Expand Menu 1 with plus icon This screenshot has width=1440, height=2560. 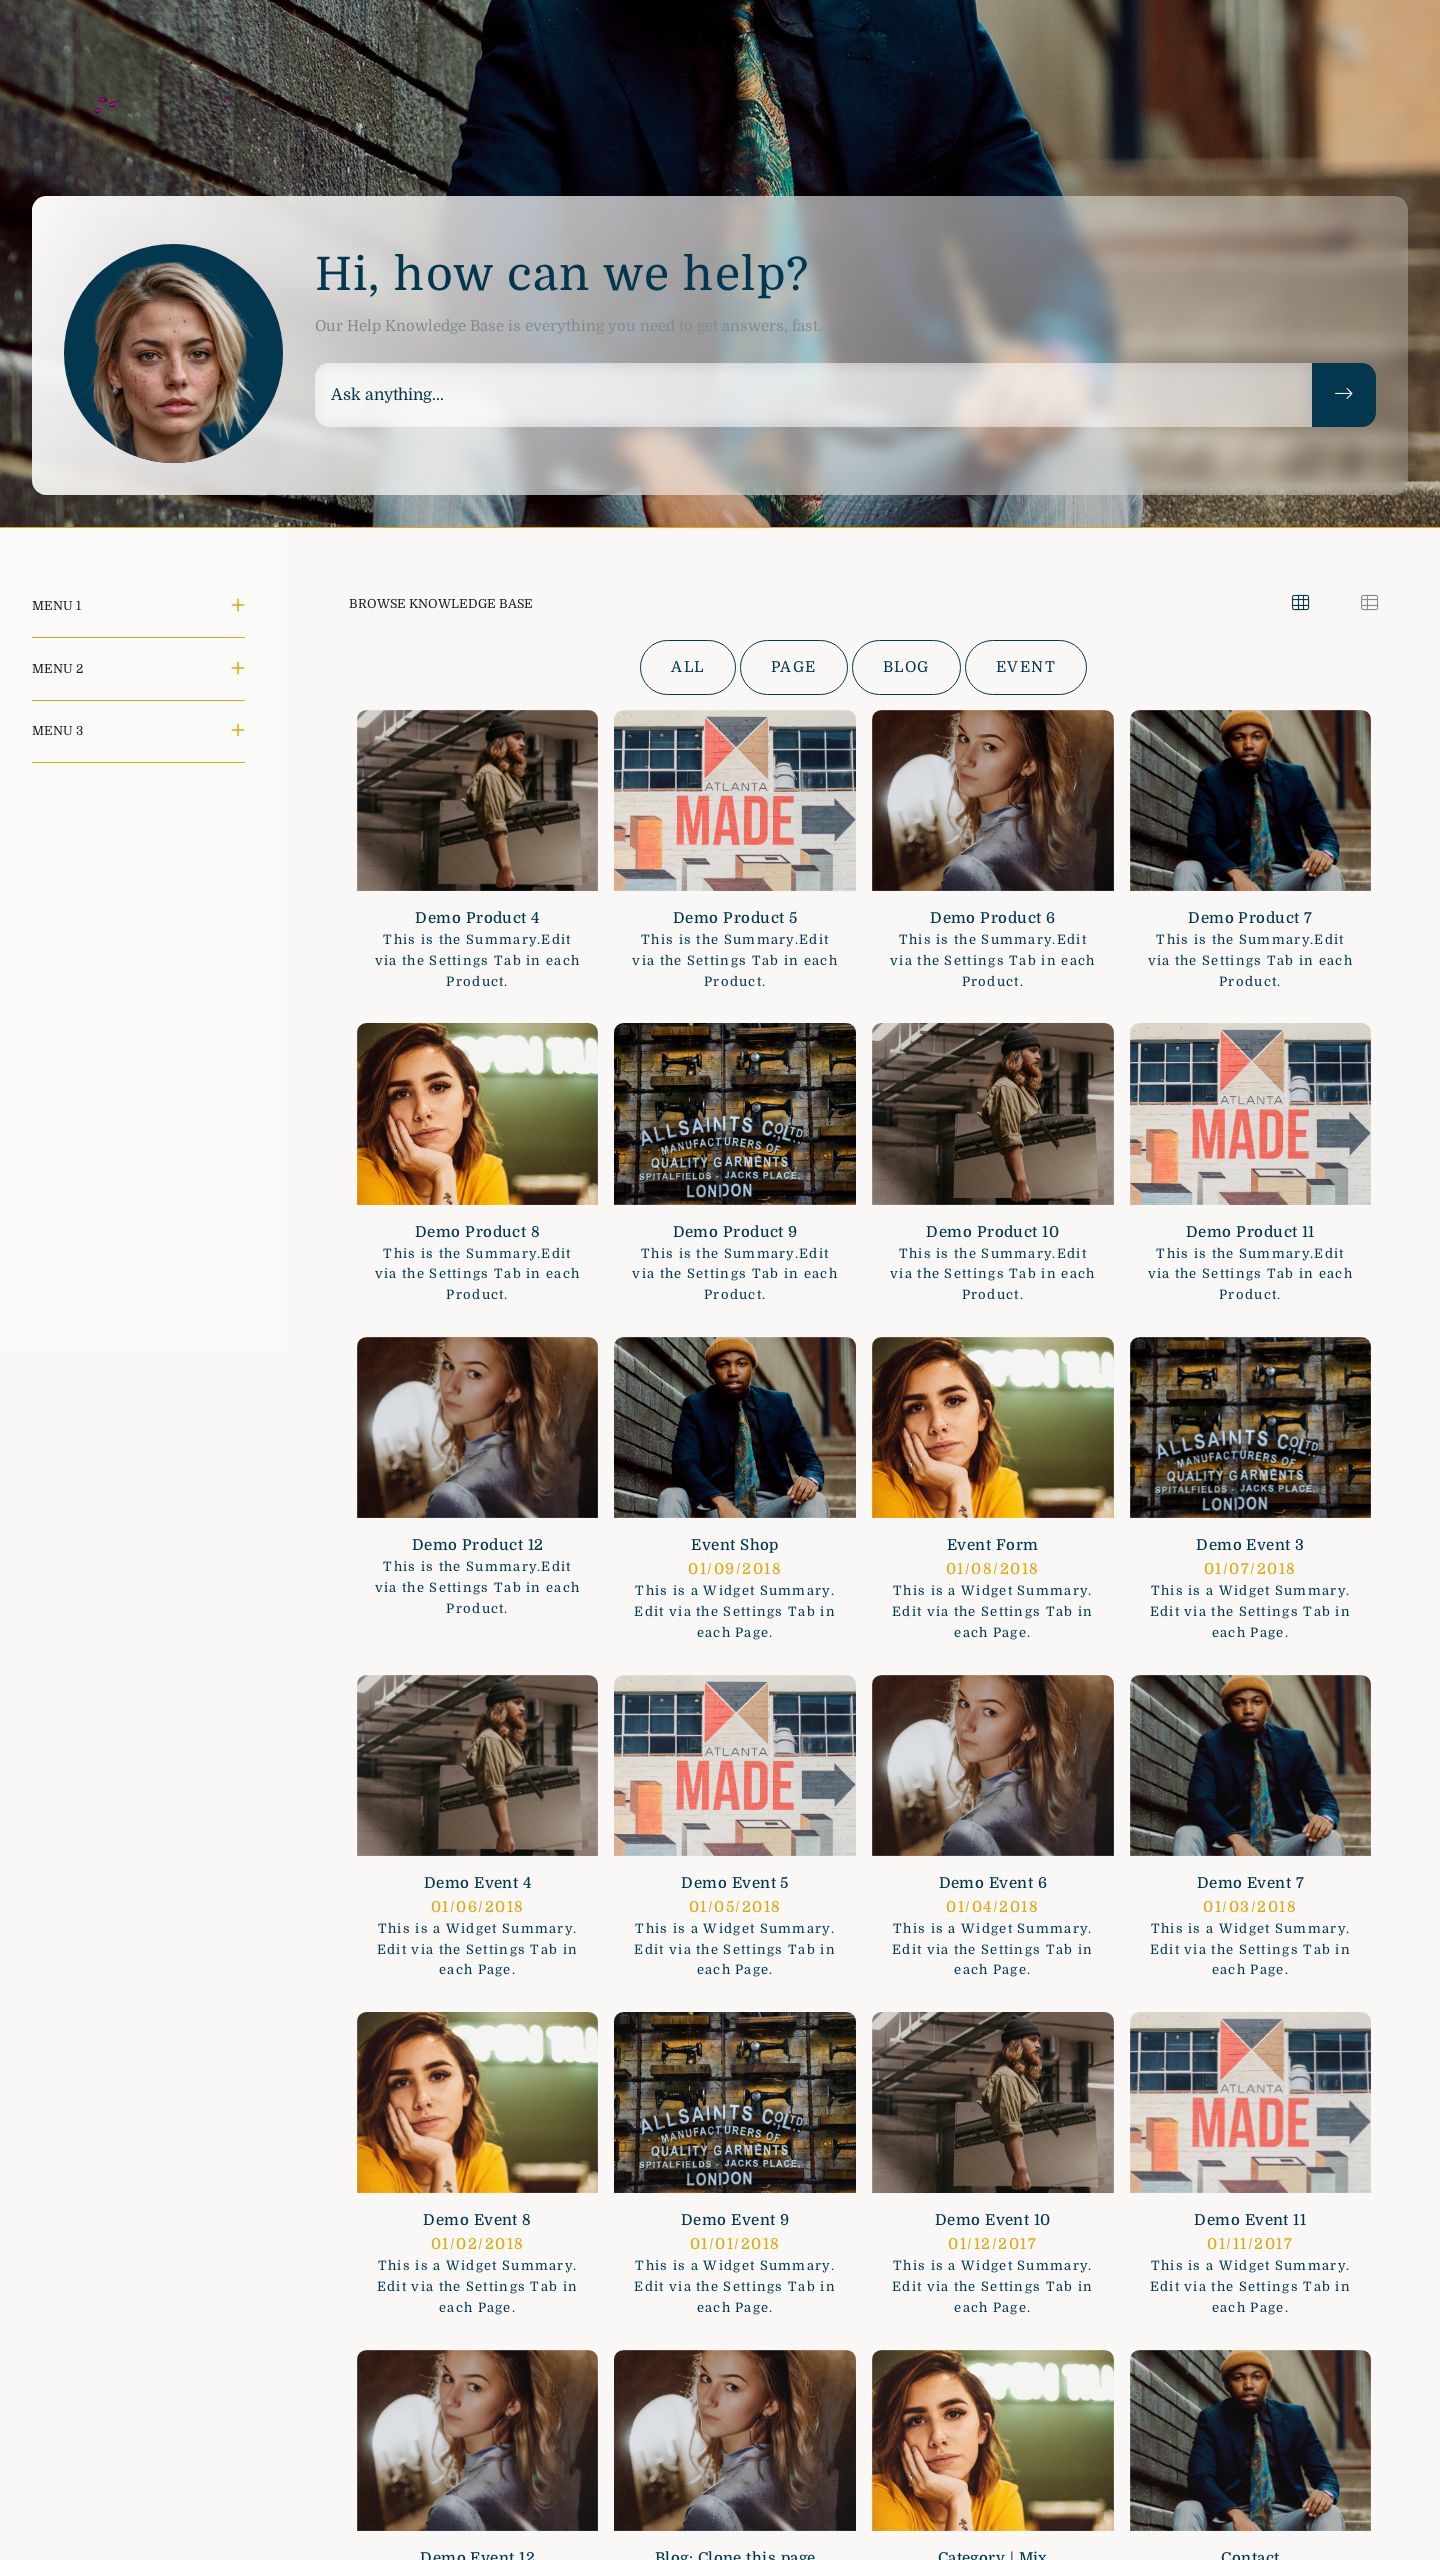click(237, 605)
